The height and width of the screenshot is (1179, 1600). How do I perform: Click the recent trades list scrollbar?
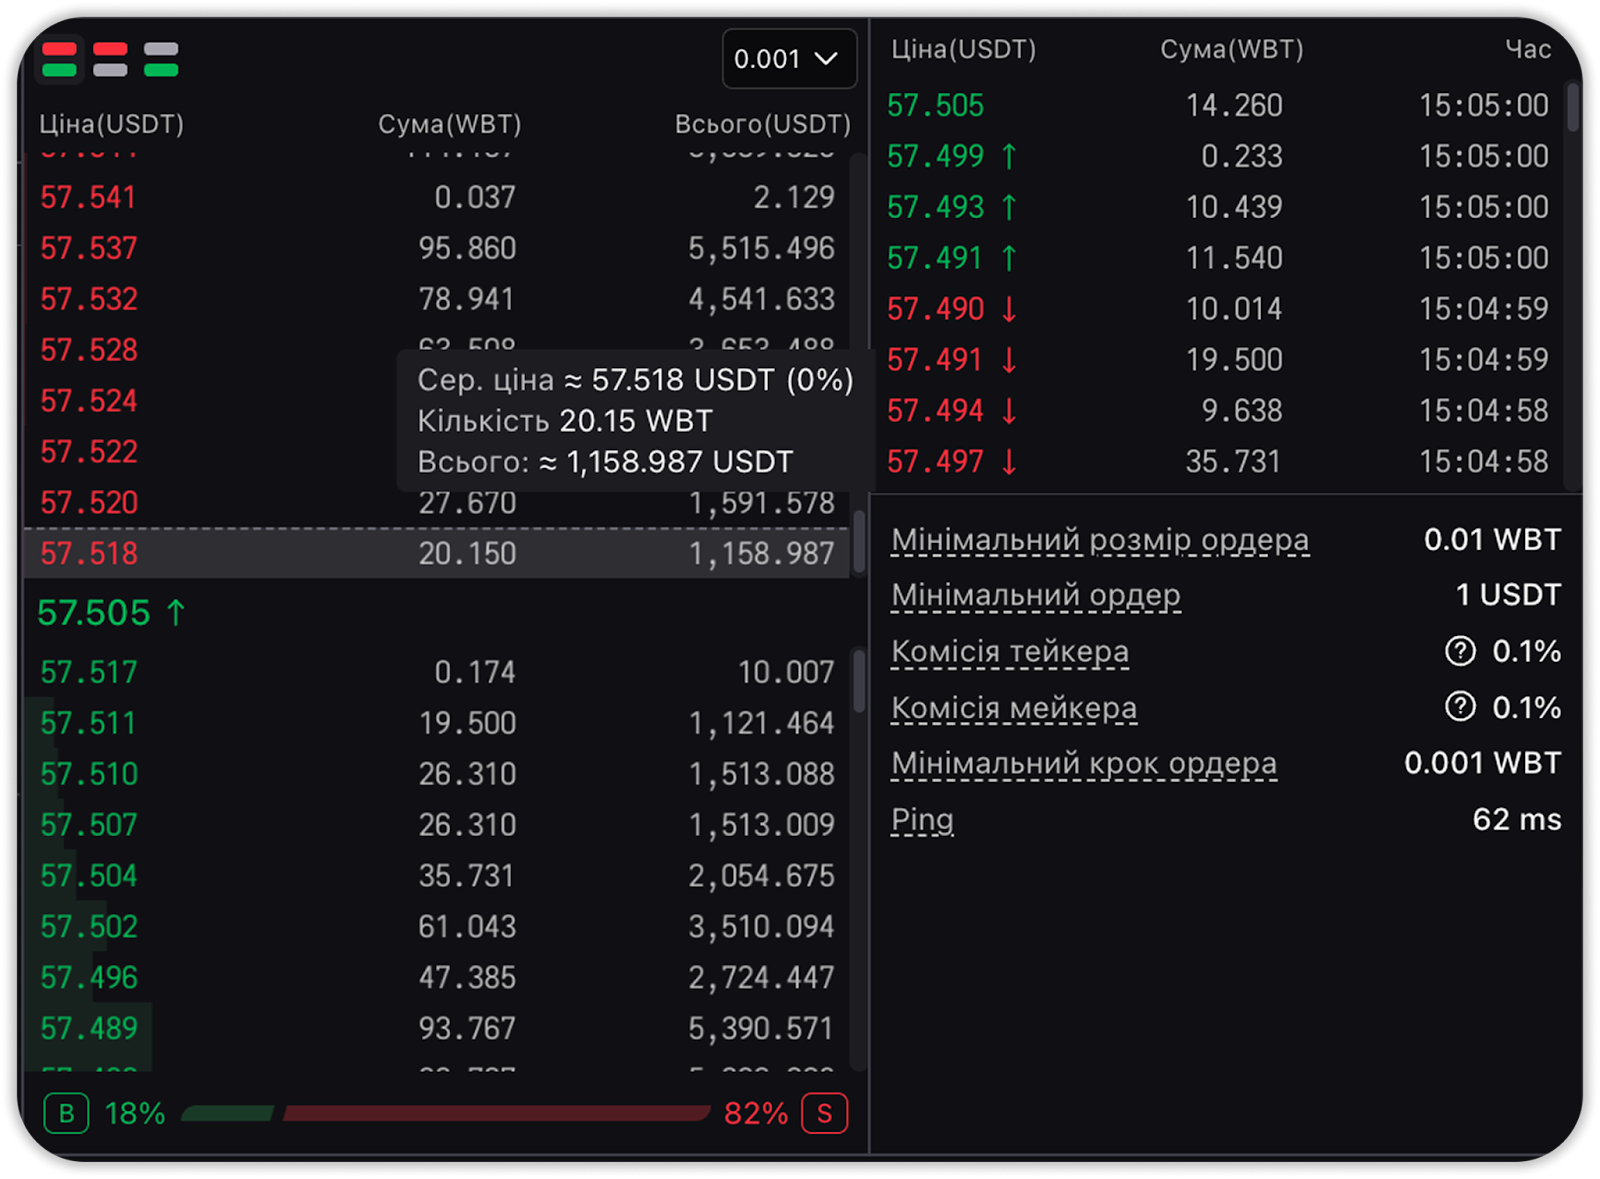tap(1573, 108)
